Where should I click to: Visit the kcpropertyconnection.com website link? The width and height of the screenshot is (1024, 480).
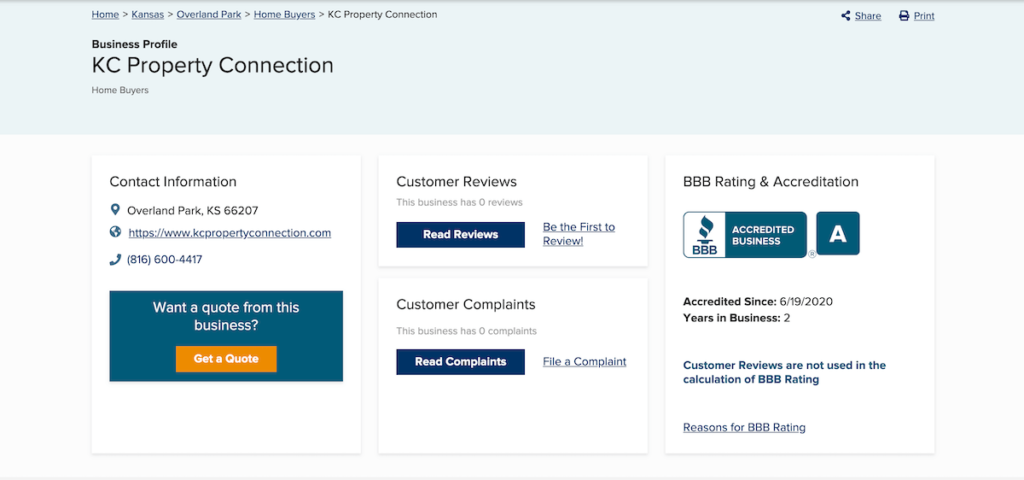[x=230, y=232]
